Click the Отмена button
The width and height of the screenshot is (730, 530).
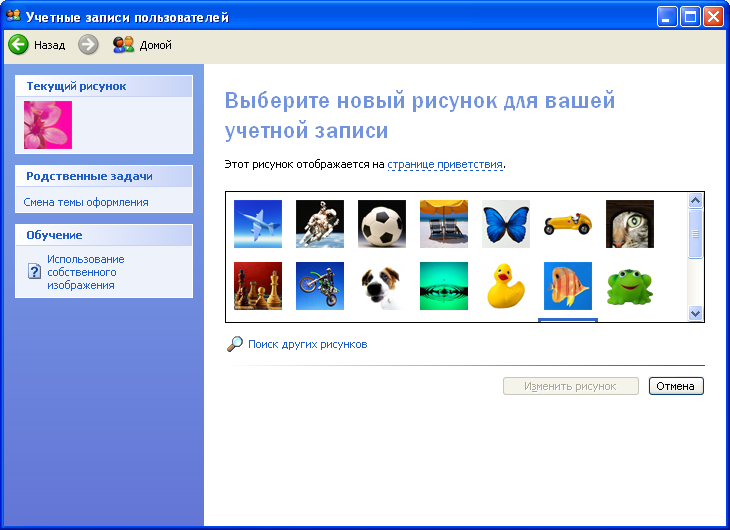tap(676, 386)
